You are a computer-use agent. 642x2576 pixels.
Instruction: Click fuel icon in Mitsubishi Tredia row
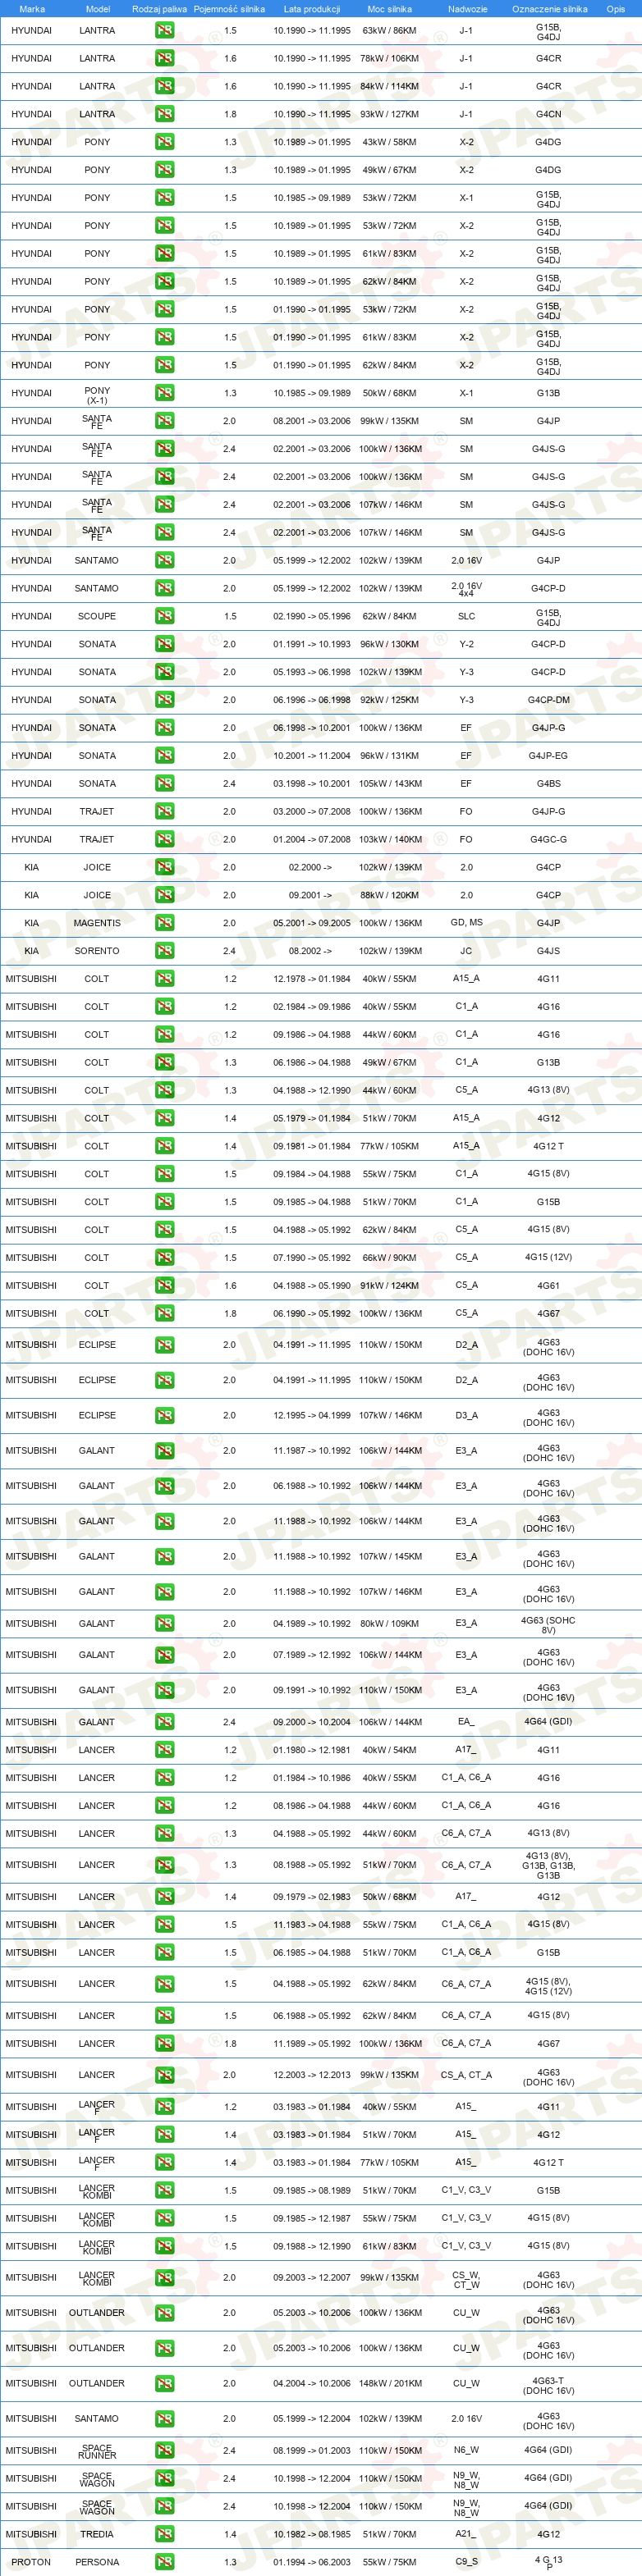(165, 2534)
